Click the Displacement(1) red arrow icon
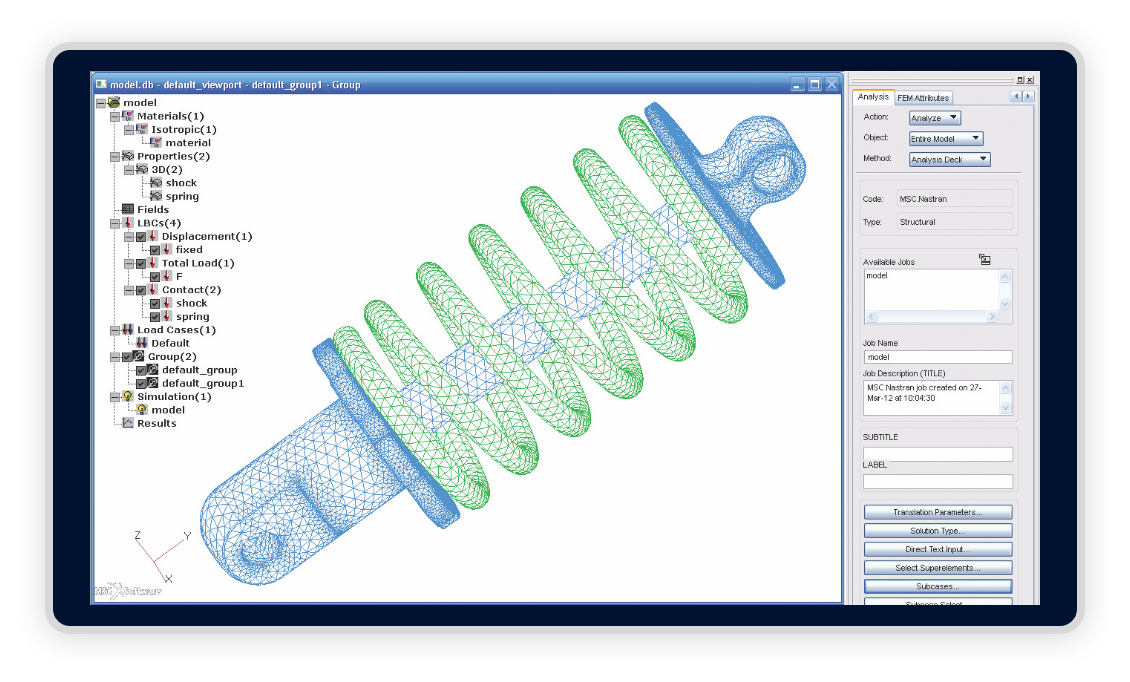Screen dimensions: 1130x682 [153, 236]
